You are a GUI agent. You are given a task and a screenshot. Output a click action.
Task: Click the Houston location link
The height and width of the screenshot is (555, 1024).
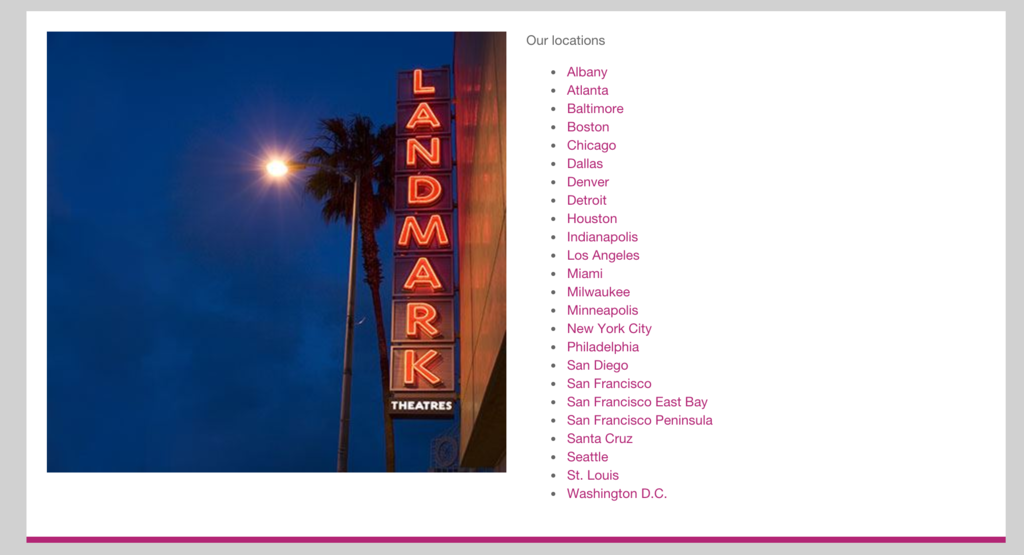pyautogui.click(x=591, y=219)
